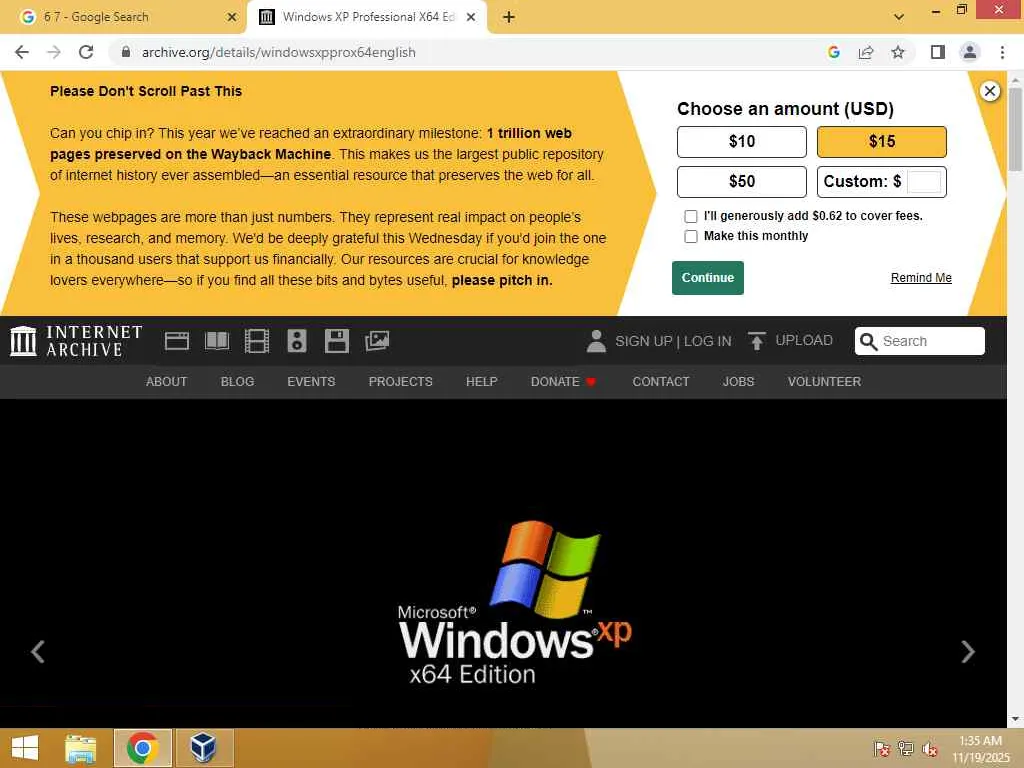Select Windows XP Professional X64 tab
This screenshot has width=1024, height=768.
[x=368, y=17]
